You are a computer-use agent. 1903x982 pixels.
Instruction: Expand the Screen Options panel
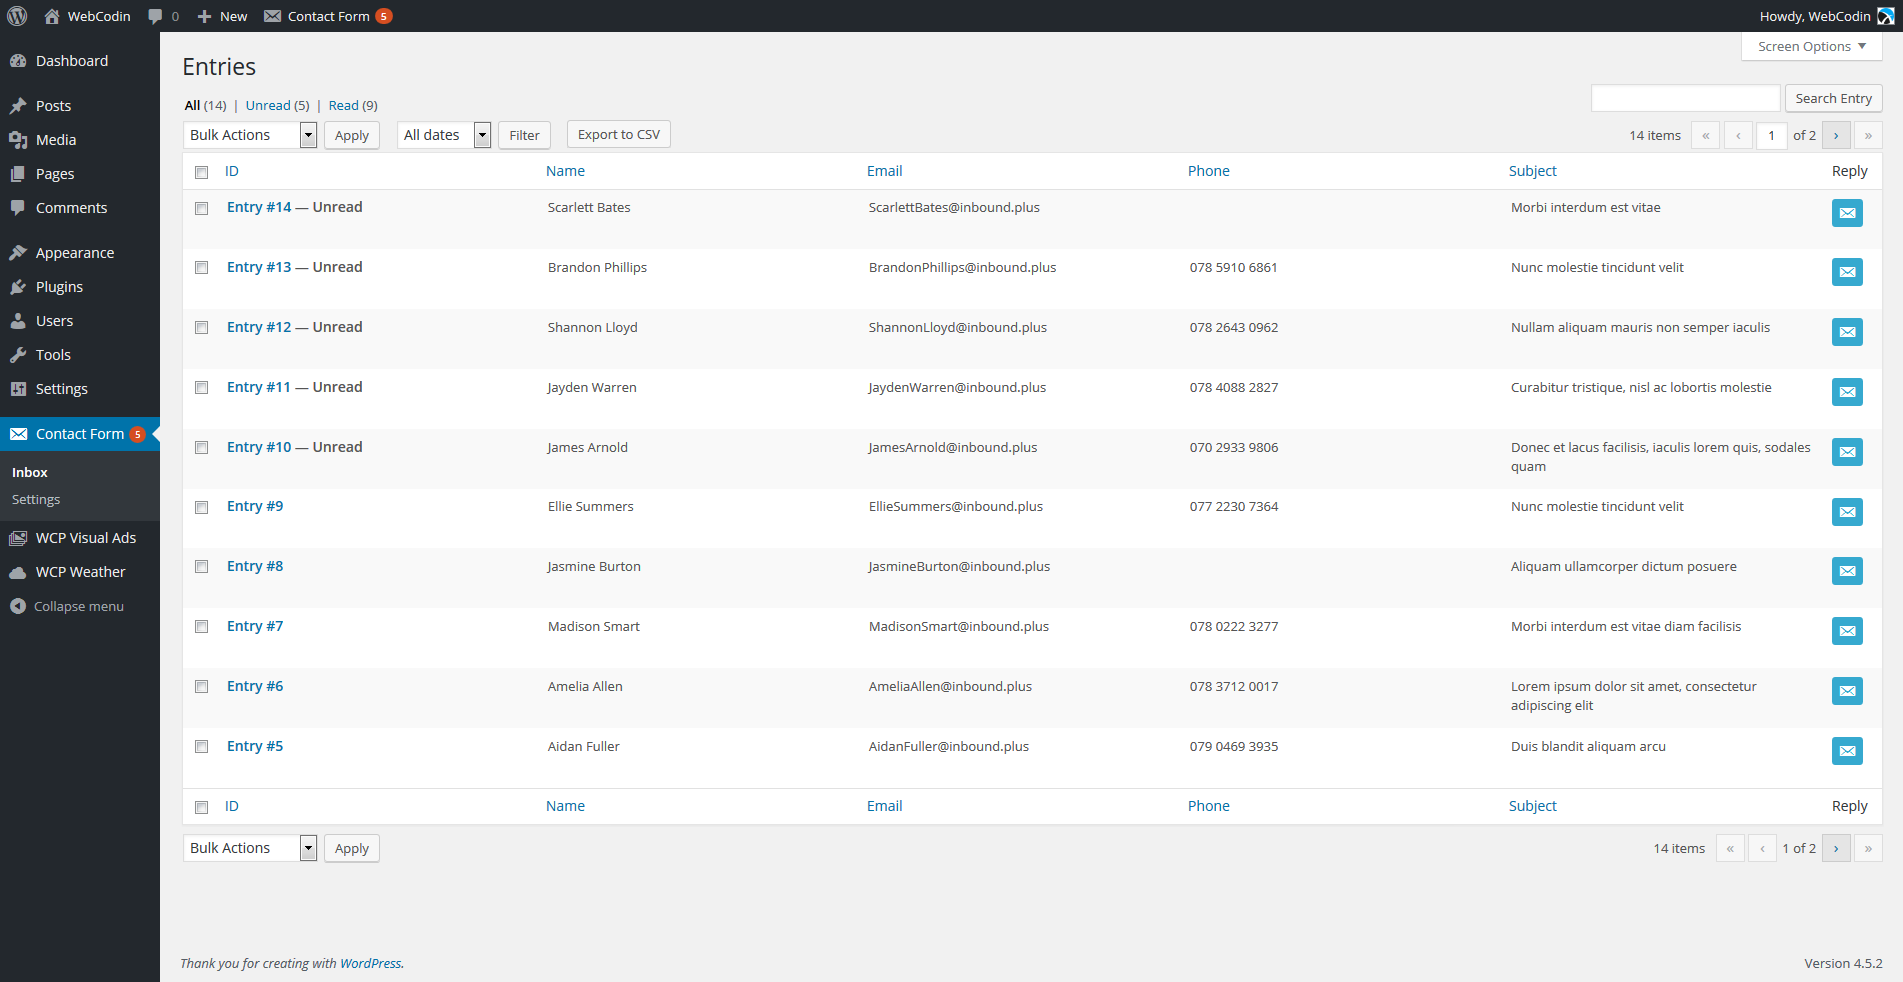1811,47
